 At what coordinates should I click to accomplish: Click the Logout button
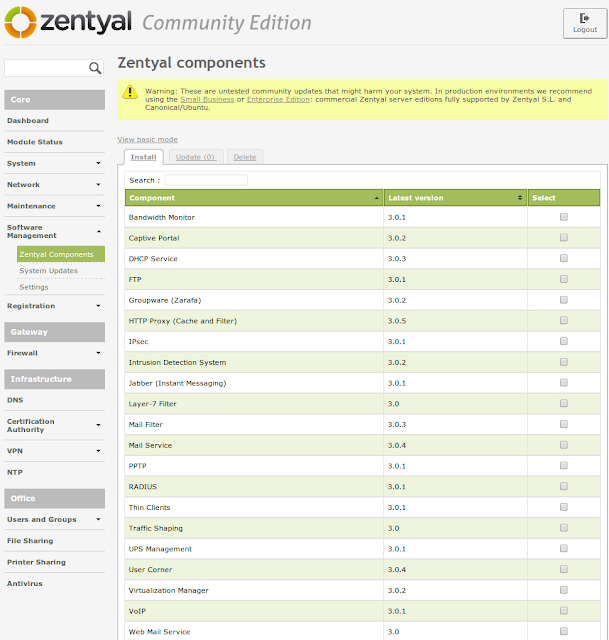pos(585,24)
